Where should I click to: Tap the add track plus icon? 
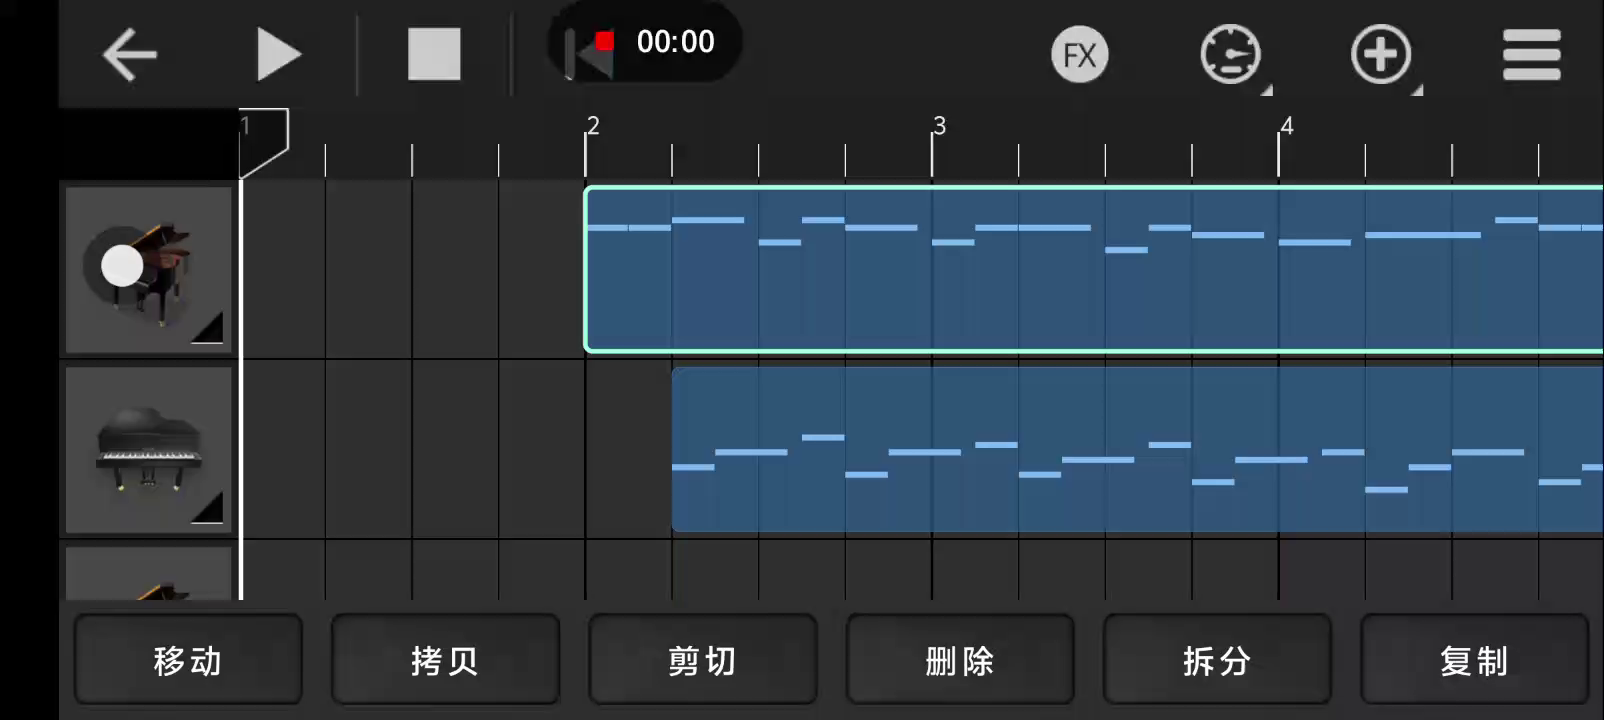(x=1380, y=54)
